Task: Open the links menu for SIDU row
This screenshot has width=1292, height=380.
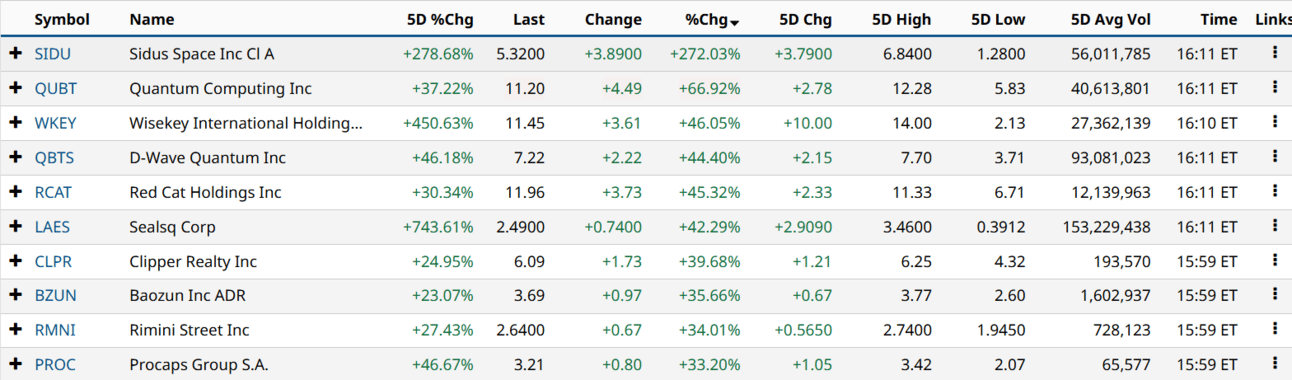Action: pos(1274,53)
